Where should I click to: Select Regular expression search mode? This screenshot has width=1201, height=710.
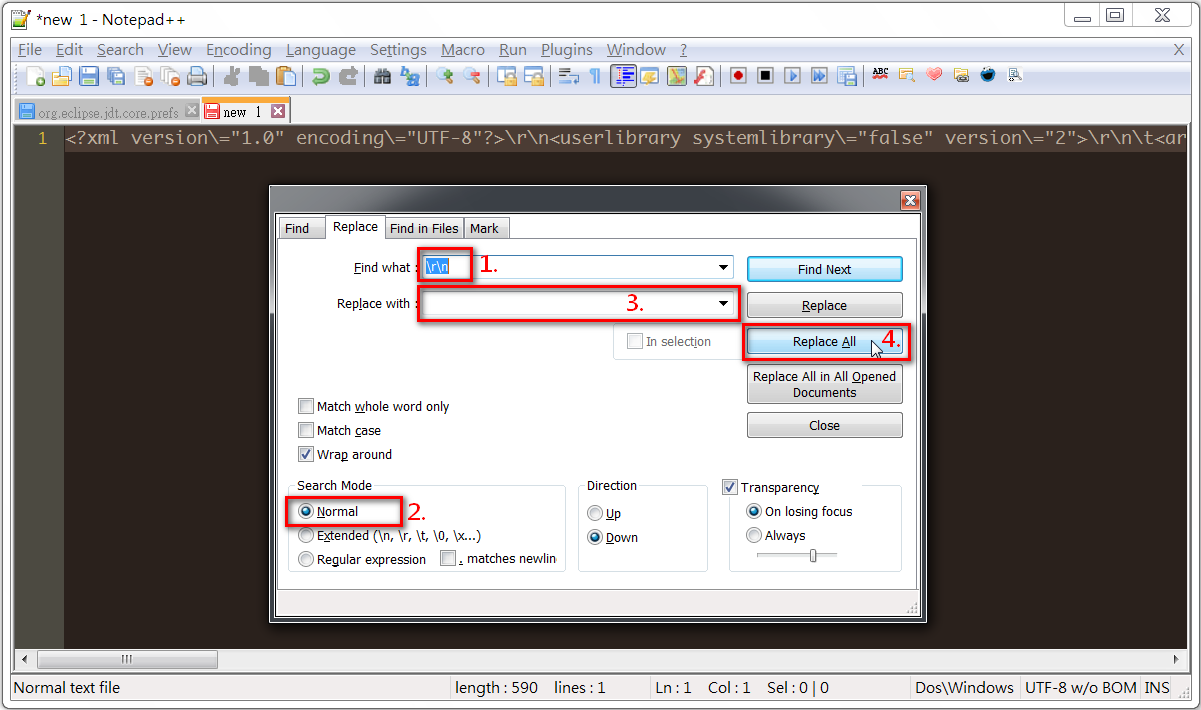click(363, 559)
